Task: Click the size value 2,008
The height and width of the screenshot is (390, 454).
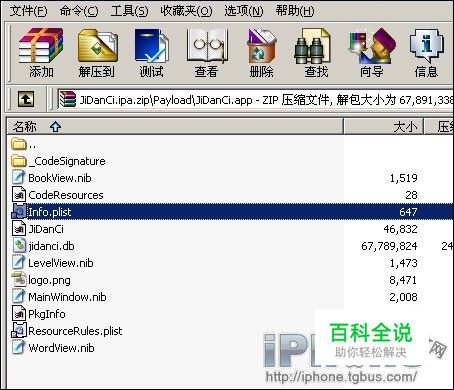Action: [x=403, y=297]
